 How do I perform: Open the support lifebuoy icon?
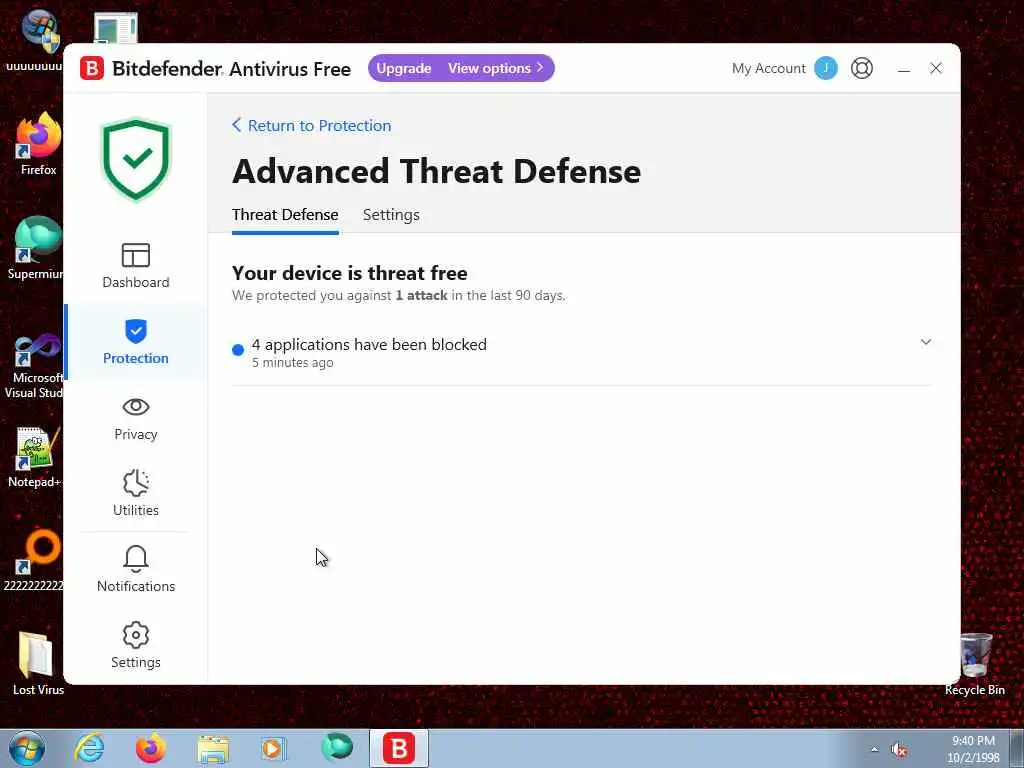coord(862,68)
